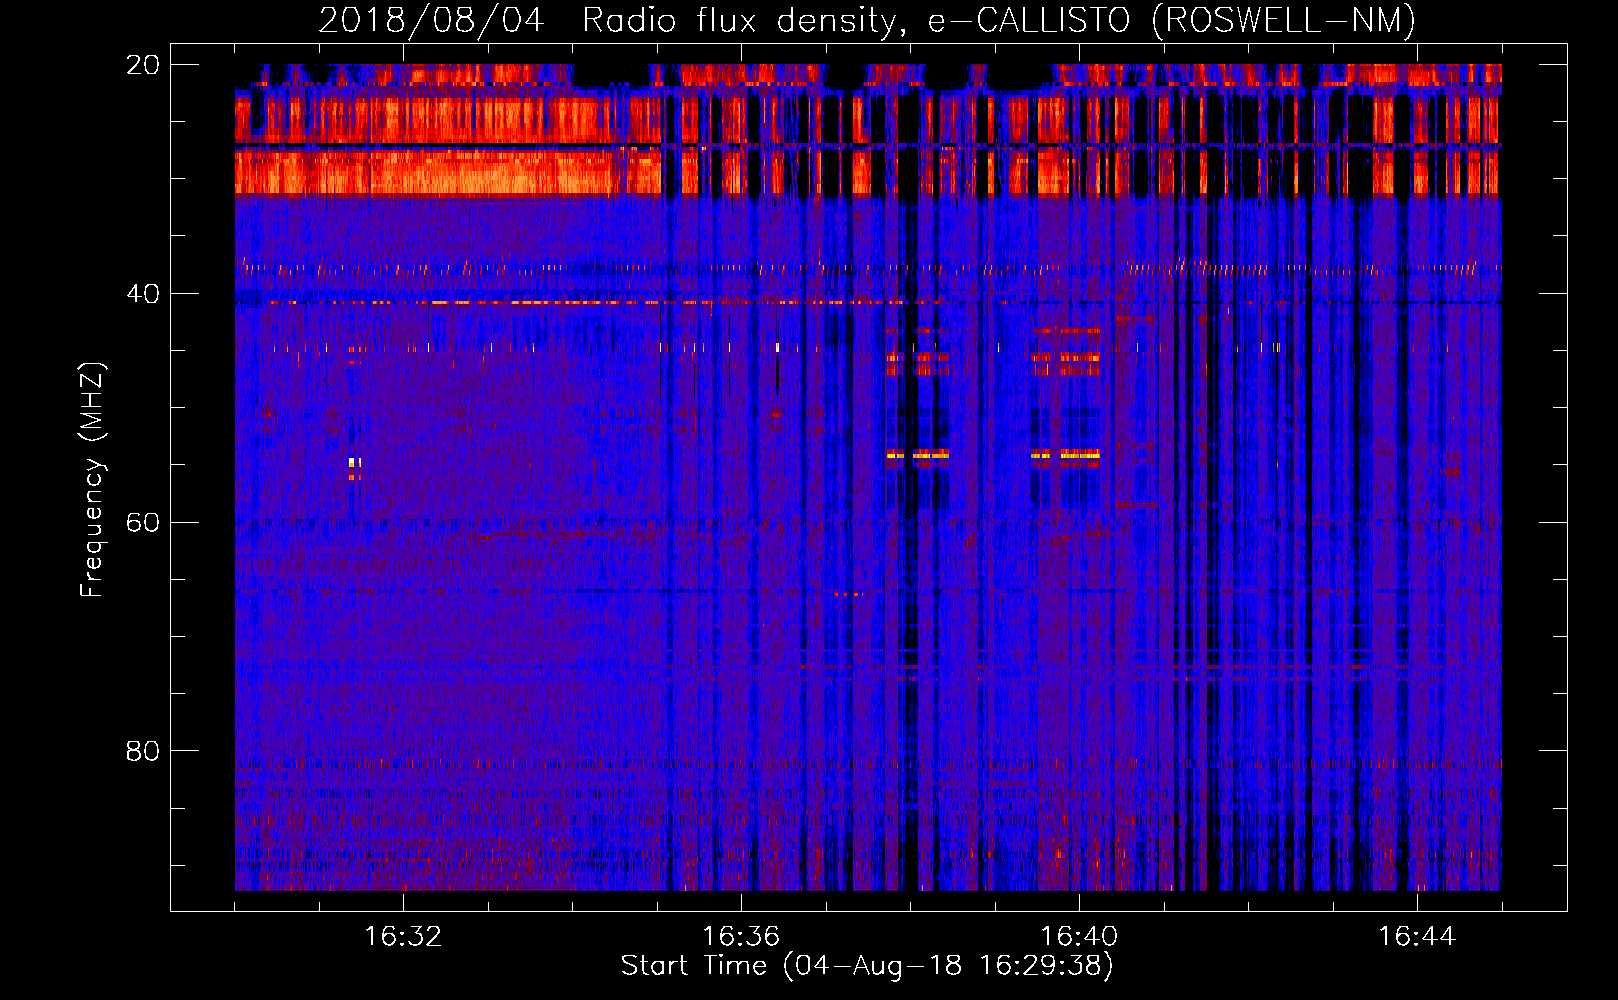Image resolution: width=1618 pixels, height=1000 pixels.
Task: Click the 16:40 time tick label
Action: 1079,937
